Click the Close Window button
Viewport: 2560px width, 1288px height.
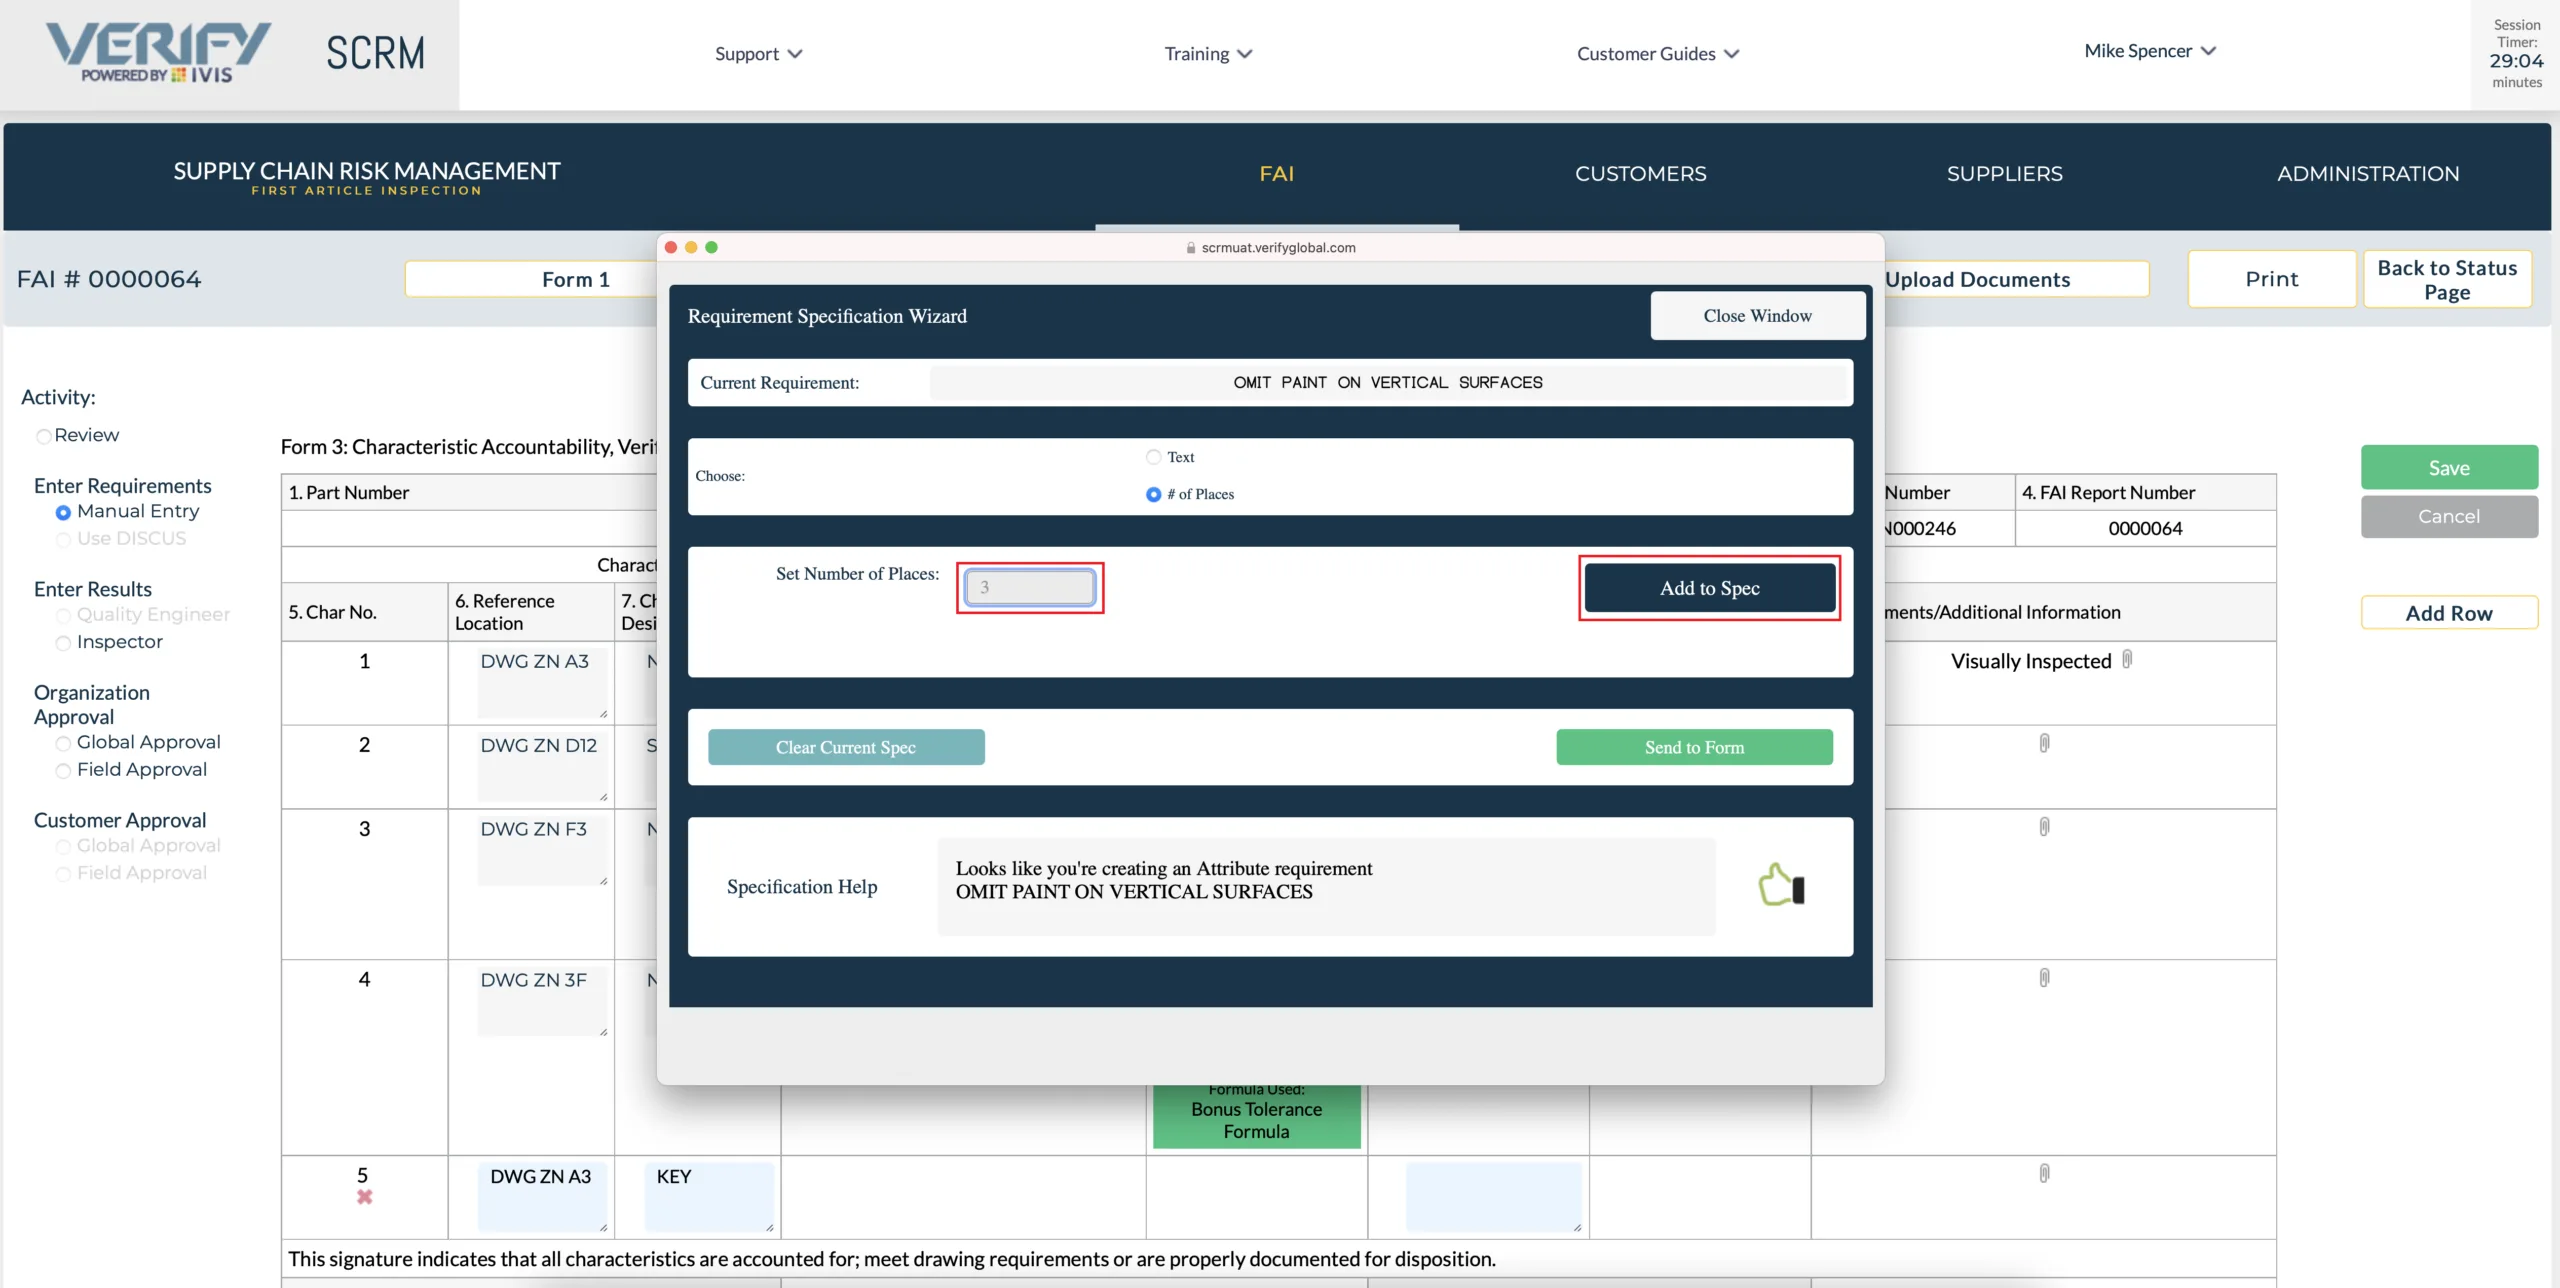click(1757, 316)
